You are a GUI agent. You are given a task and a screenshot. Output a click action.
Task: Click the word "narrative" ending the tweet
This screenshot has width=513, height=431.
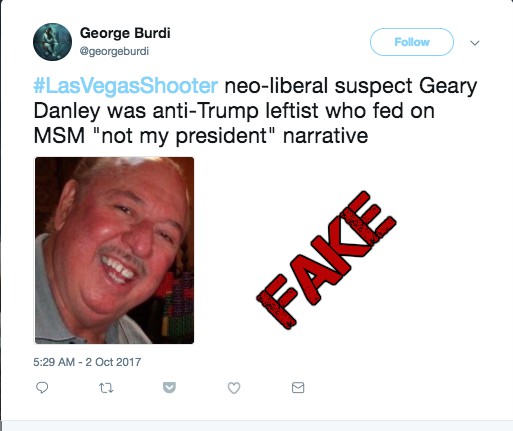tap(325, 136)
